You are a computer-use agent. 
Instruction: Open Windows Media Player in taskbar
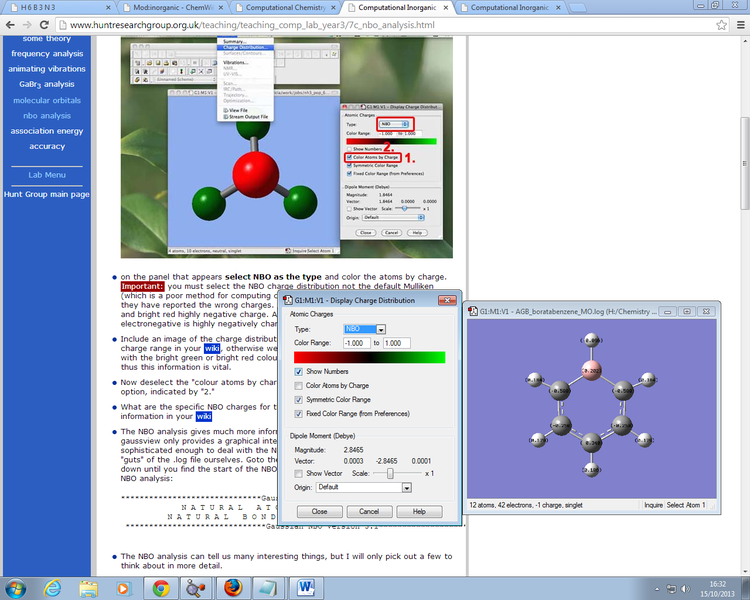coord(123,588)
